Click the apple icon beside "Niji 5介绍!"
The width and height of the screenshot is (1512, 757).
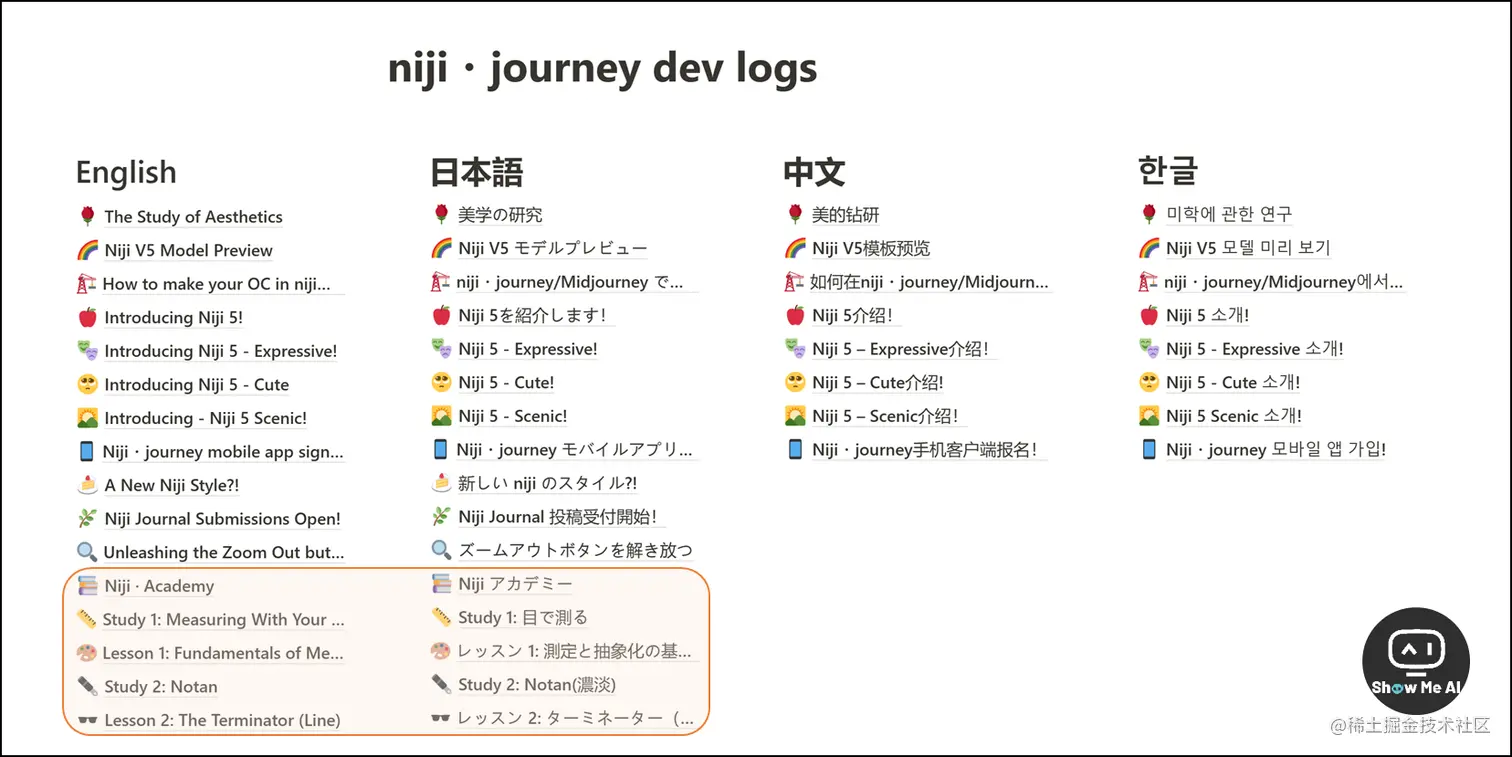[795, 315]
